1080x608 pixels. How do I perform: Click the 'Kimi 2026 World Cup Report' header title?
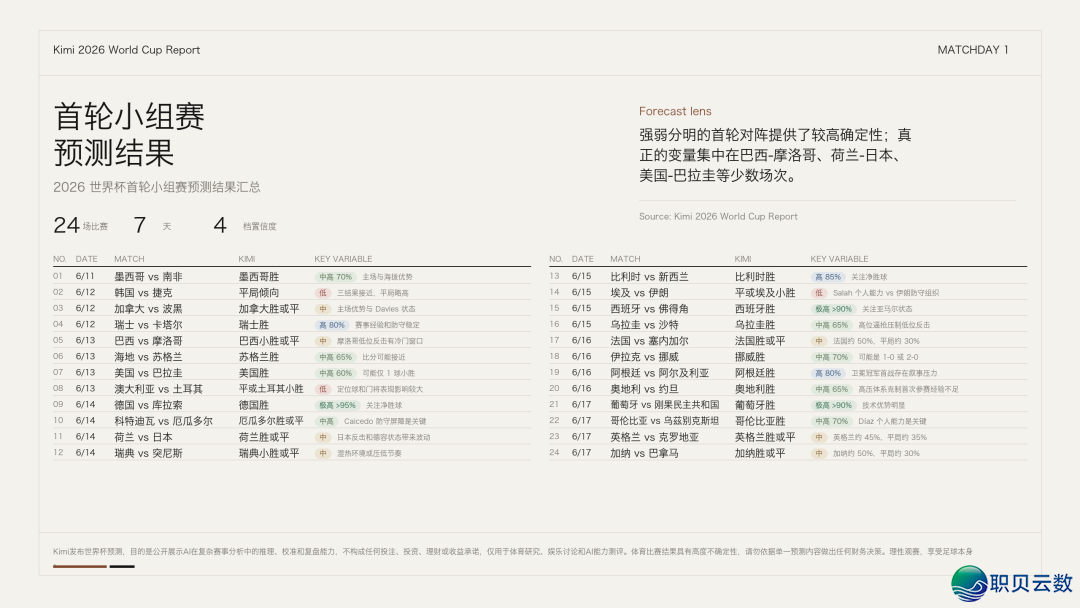pyautogui.click(x=126, y=50)
